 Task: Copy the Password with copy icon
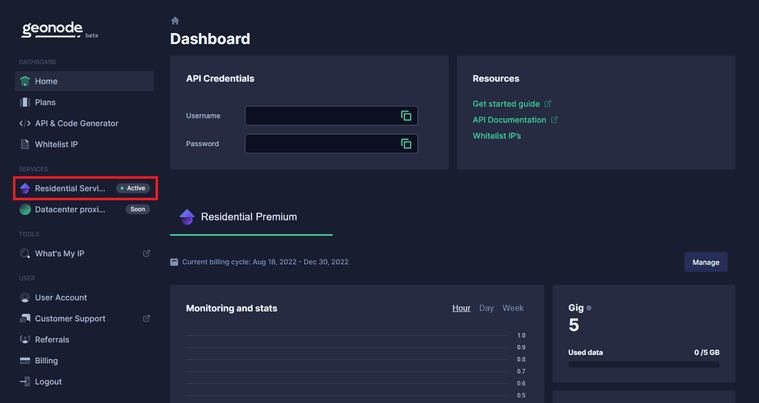(406, 144)
